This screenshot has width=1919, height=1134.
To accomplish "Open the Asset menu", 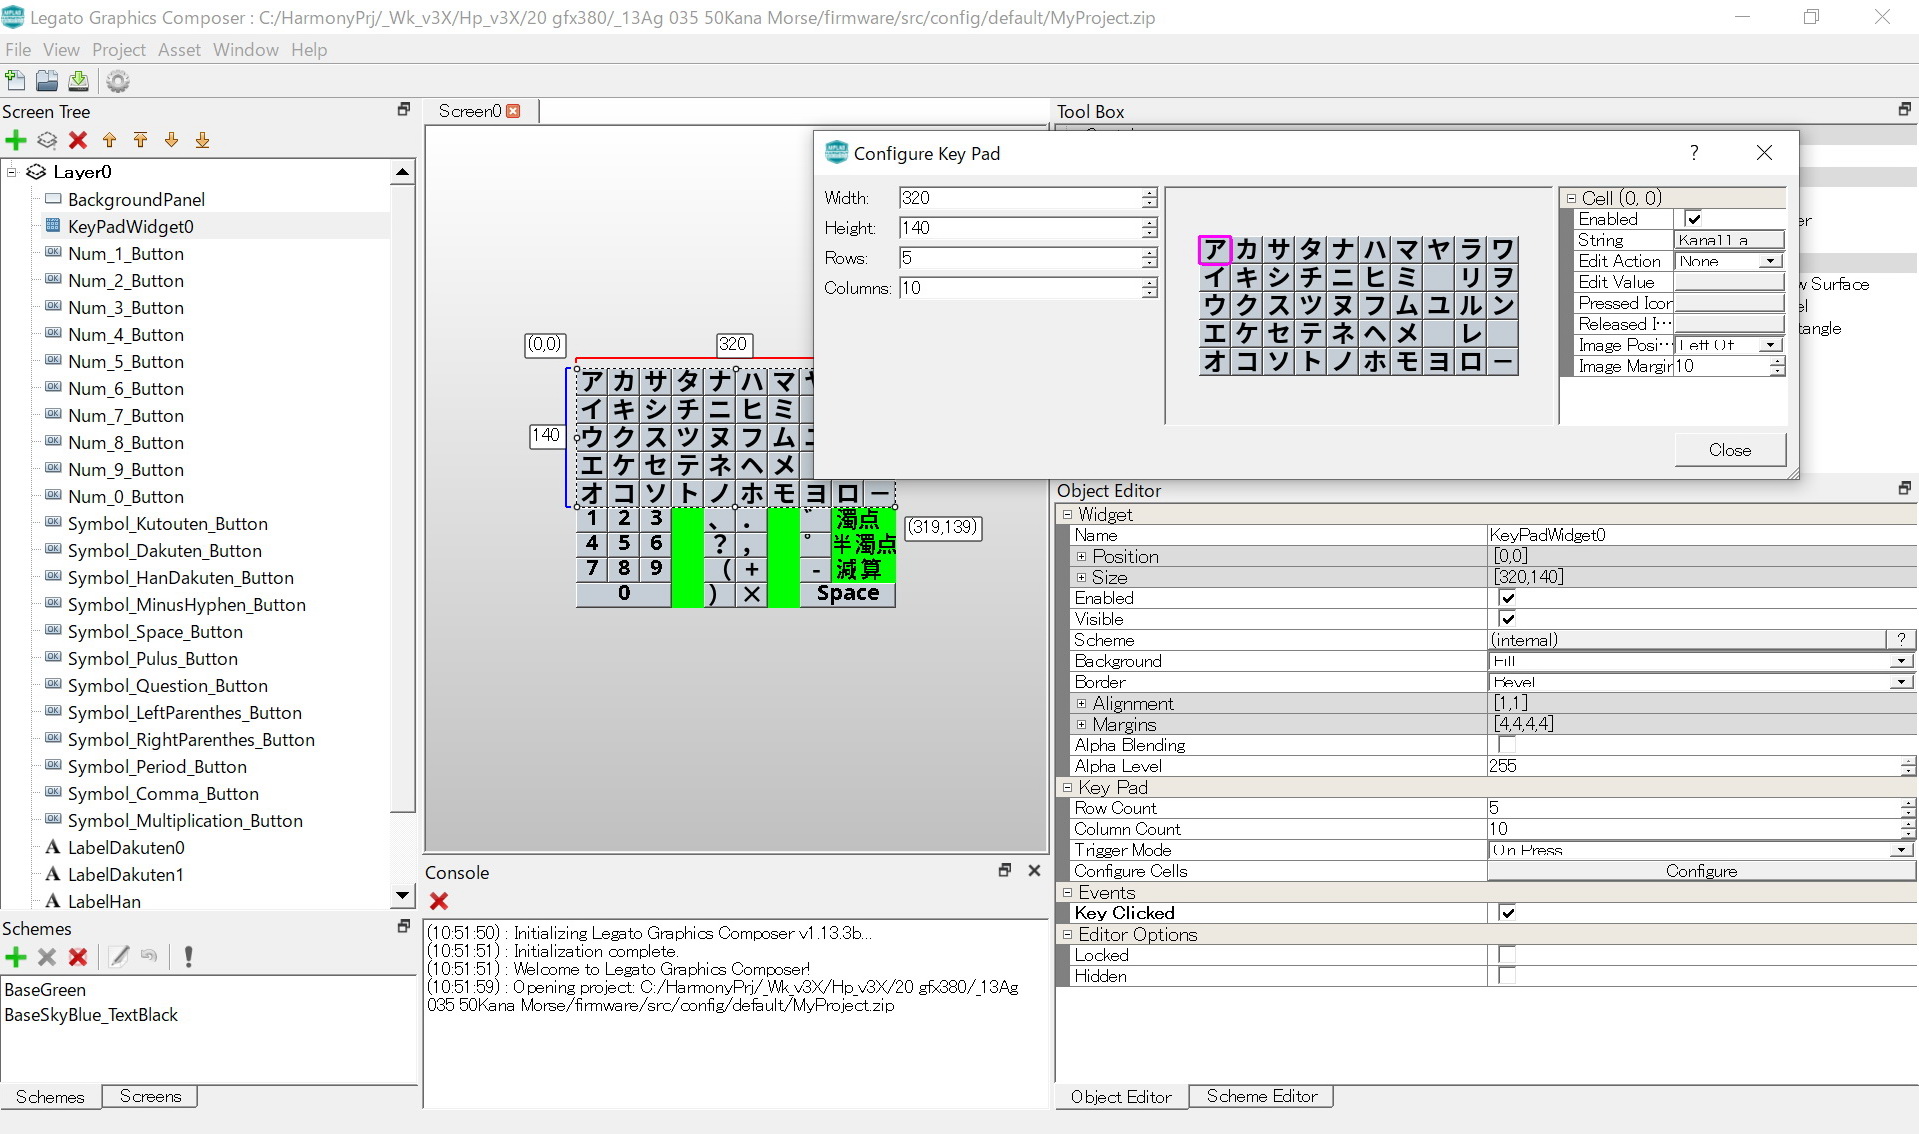I will 179,49.
